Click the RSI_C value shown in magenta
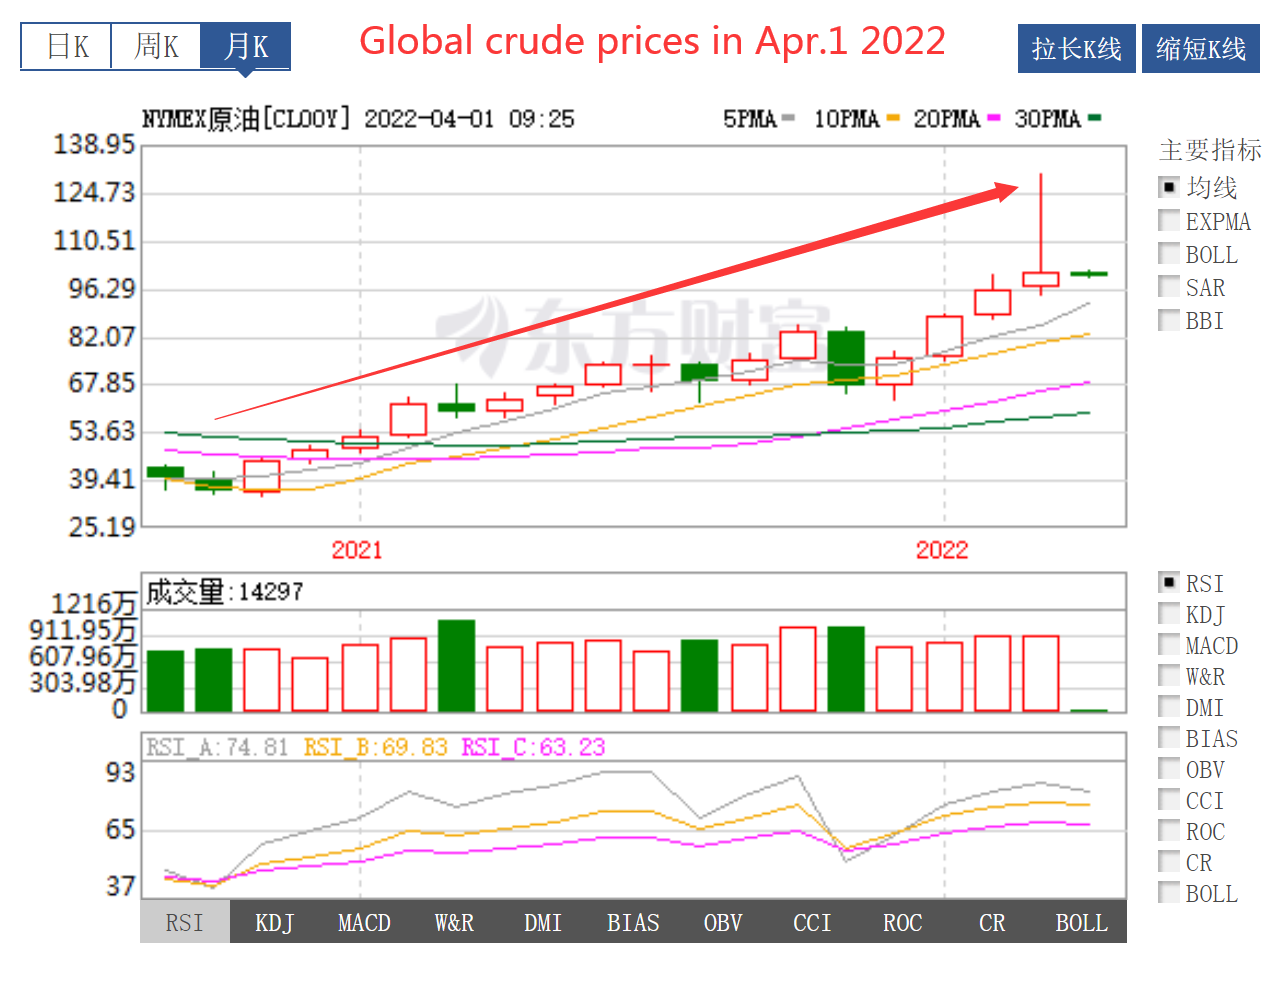Screen dimensions: 1281x988 click(x=536, y=746)
